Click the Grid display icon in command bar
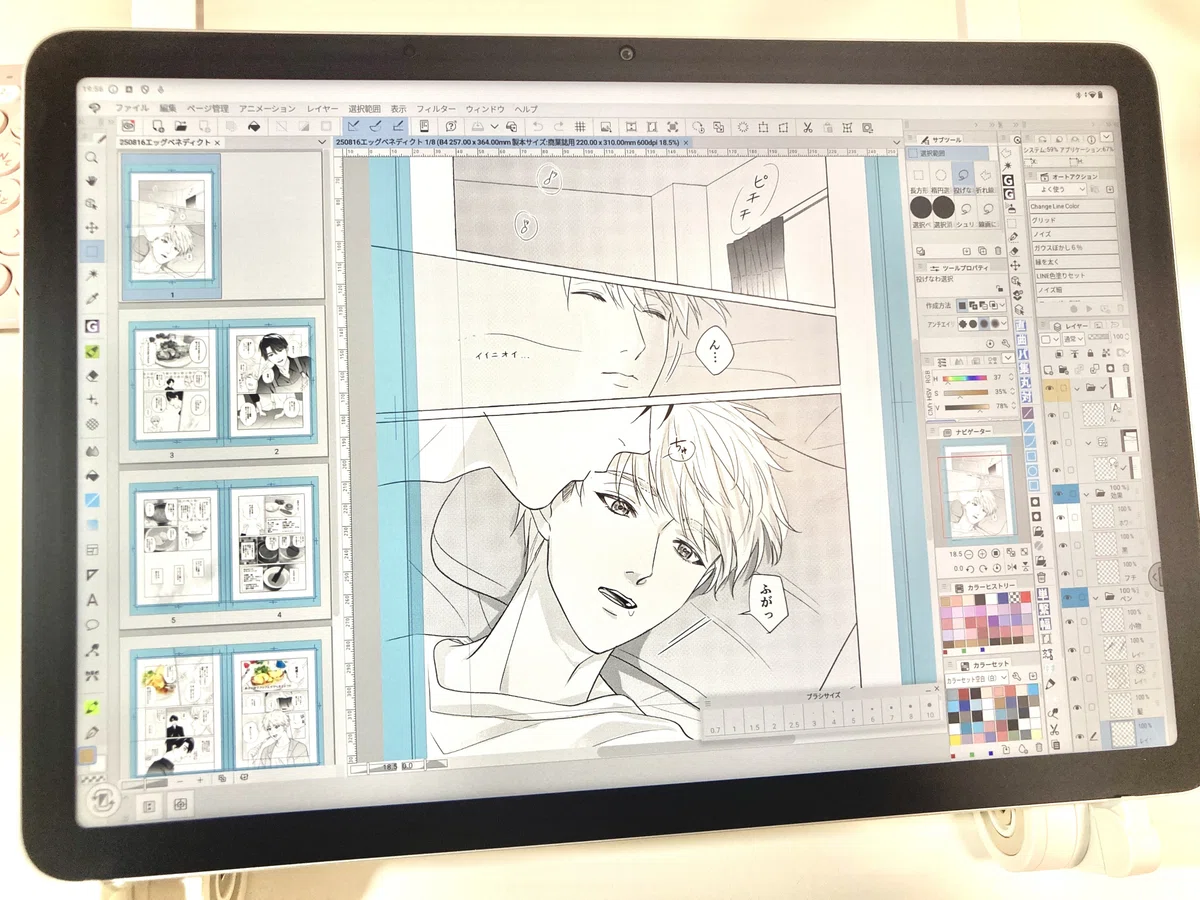 579,125
